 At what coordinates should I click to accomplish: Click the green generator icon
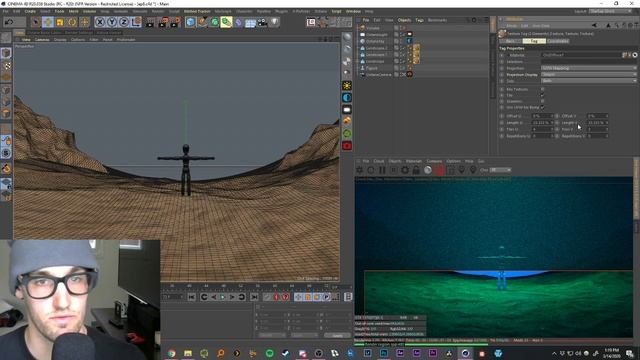pyautogui.click(x=215, y=22)
